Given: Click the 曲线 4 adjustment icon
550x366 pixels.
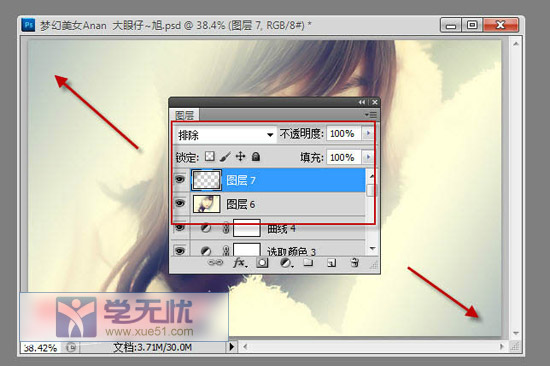Looking at the screenshot, I should click(206, 228).
